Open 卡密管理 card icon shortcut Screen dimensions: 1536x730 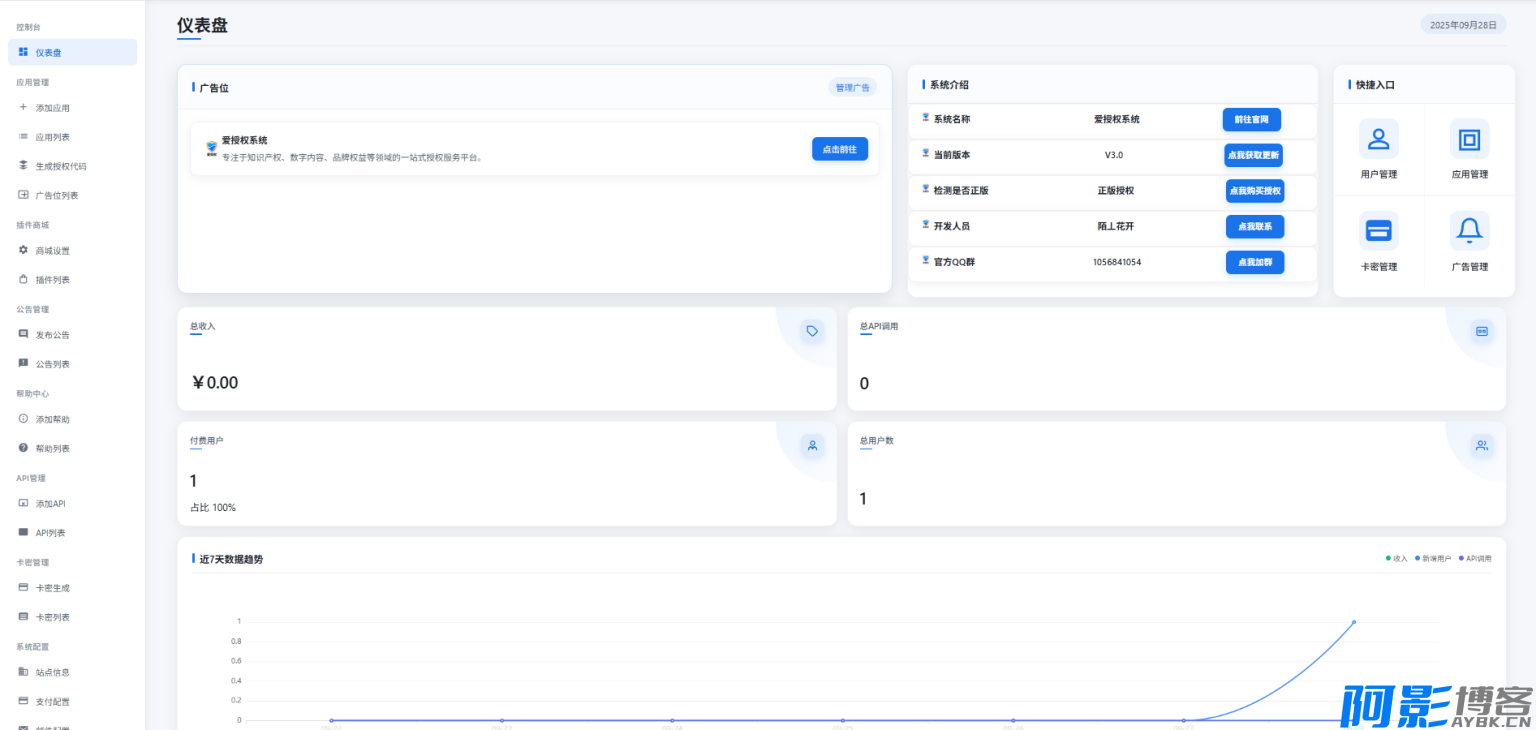1378,231
